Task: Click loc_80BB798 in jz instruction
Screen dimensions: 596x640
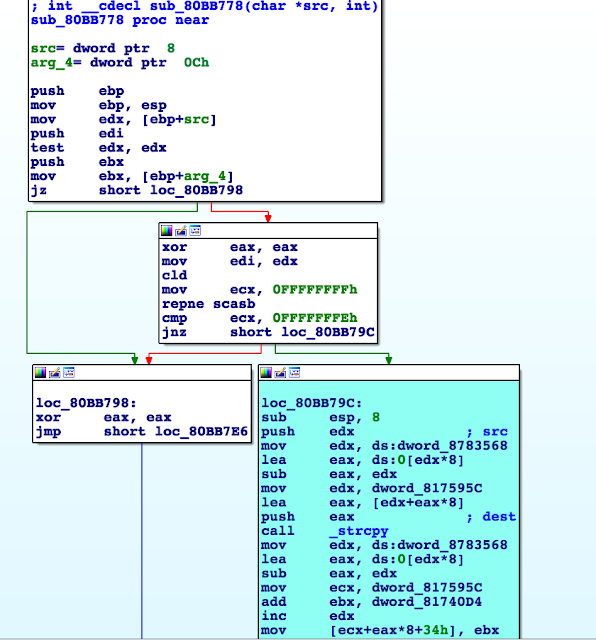Action: point(196,190)
